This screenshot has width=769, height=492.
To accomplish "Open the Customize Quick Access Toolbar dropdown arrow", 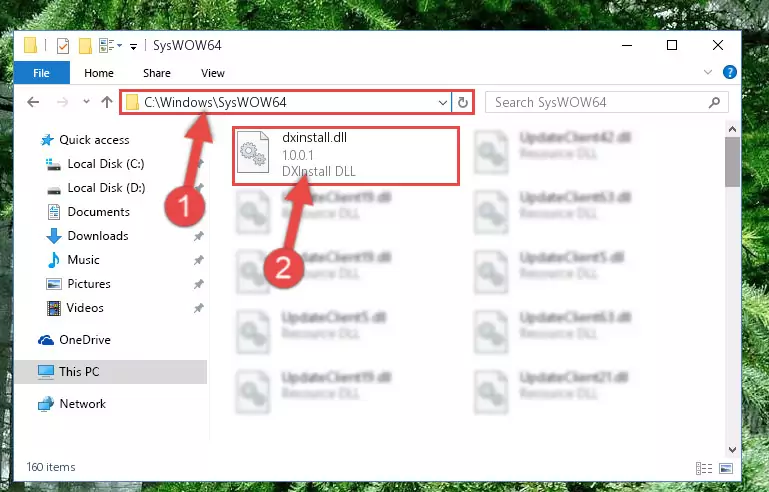I will pyautogui.click(x=133, y=47).
